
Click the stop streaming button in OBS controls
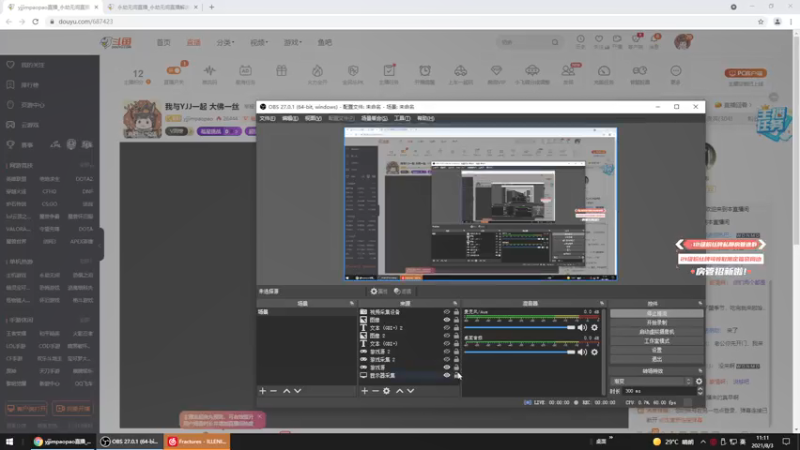click(657, 314)
